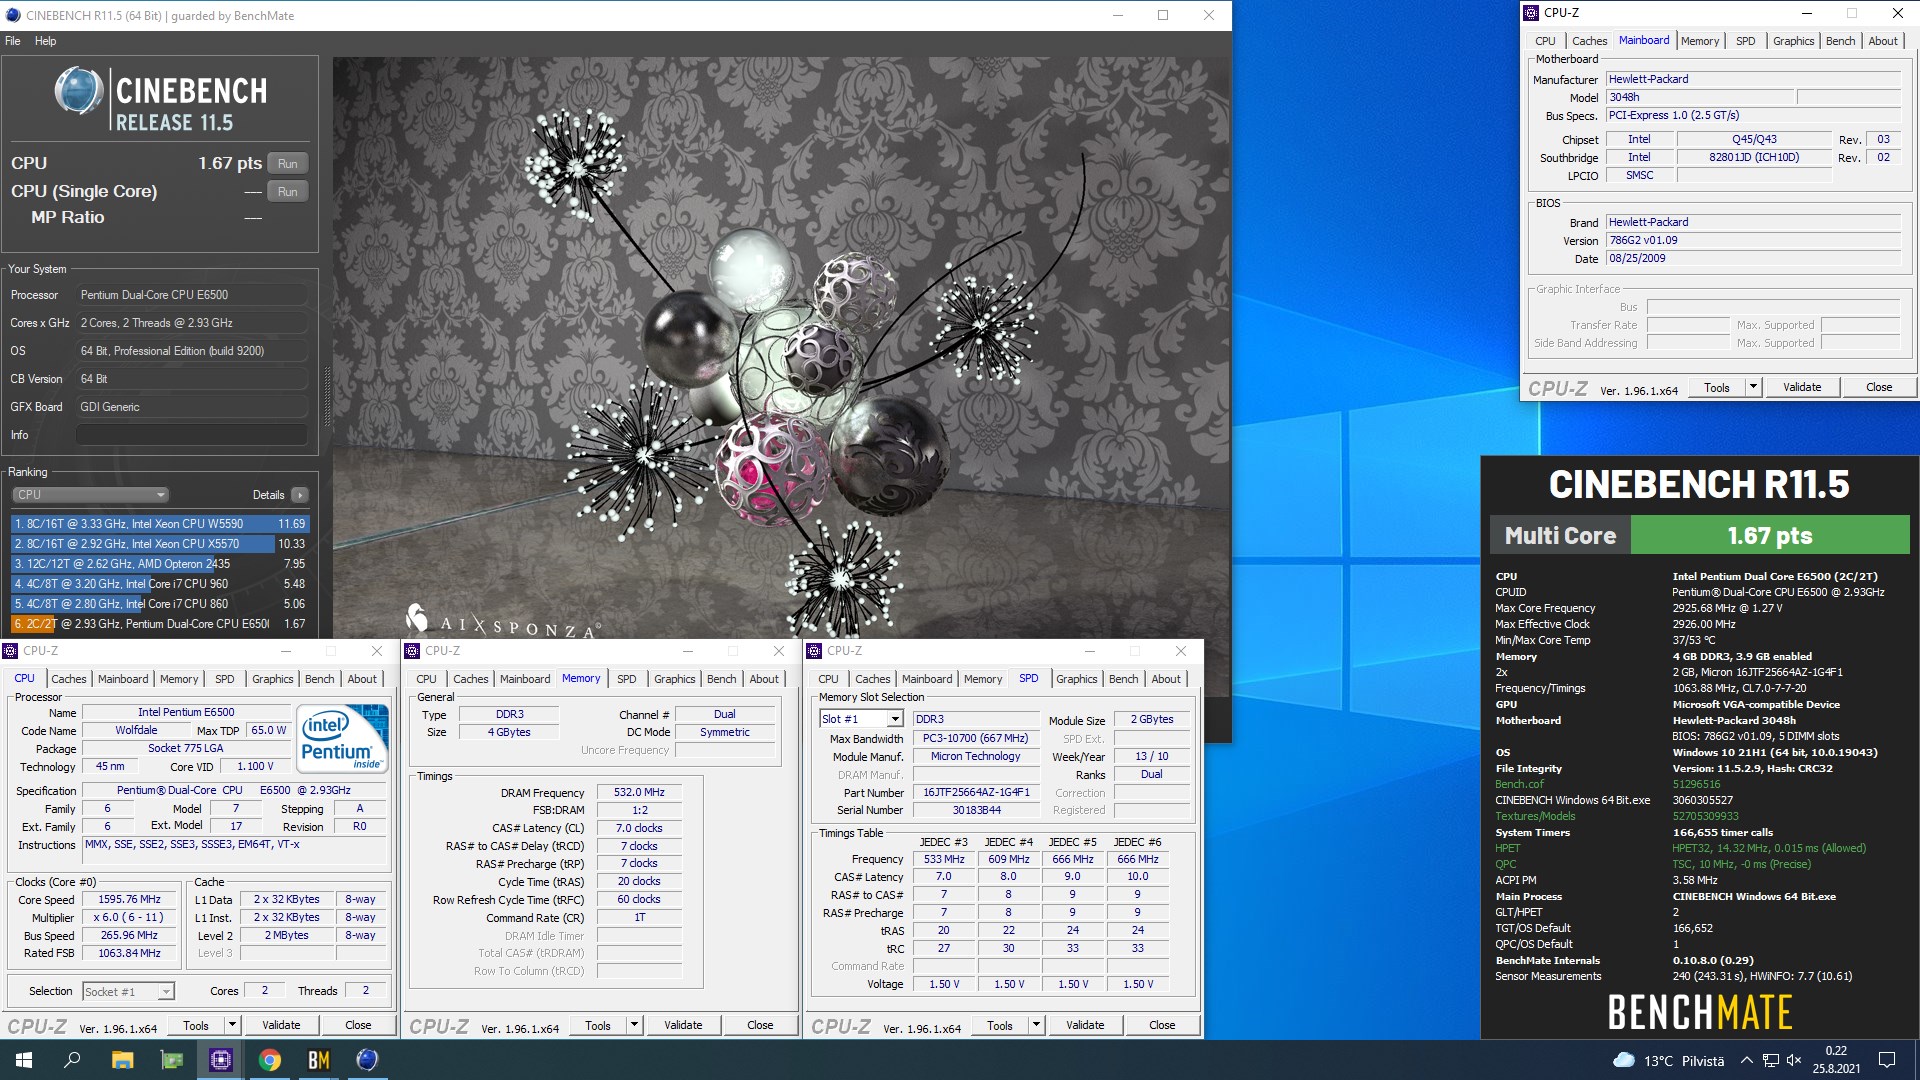Click Close button in CPU-Z SPD window
This screenshot has width=1920, height=1080.
pos(1162,1025)
